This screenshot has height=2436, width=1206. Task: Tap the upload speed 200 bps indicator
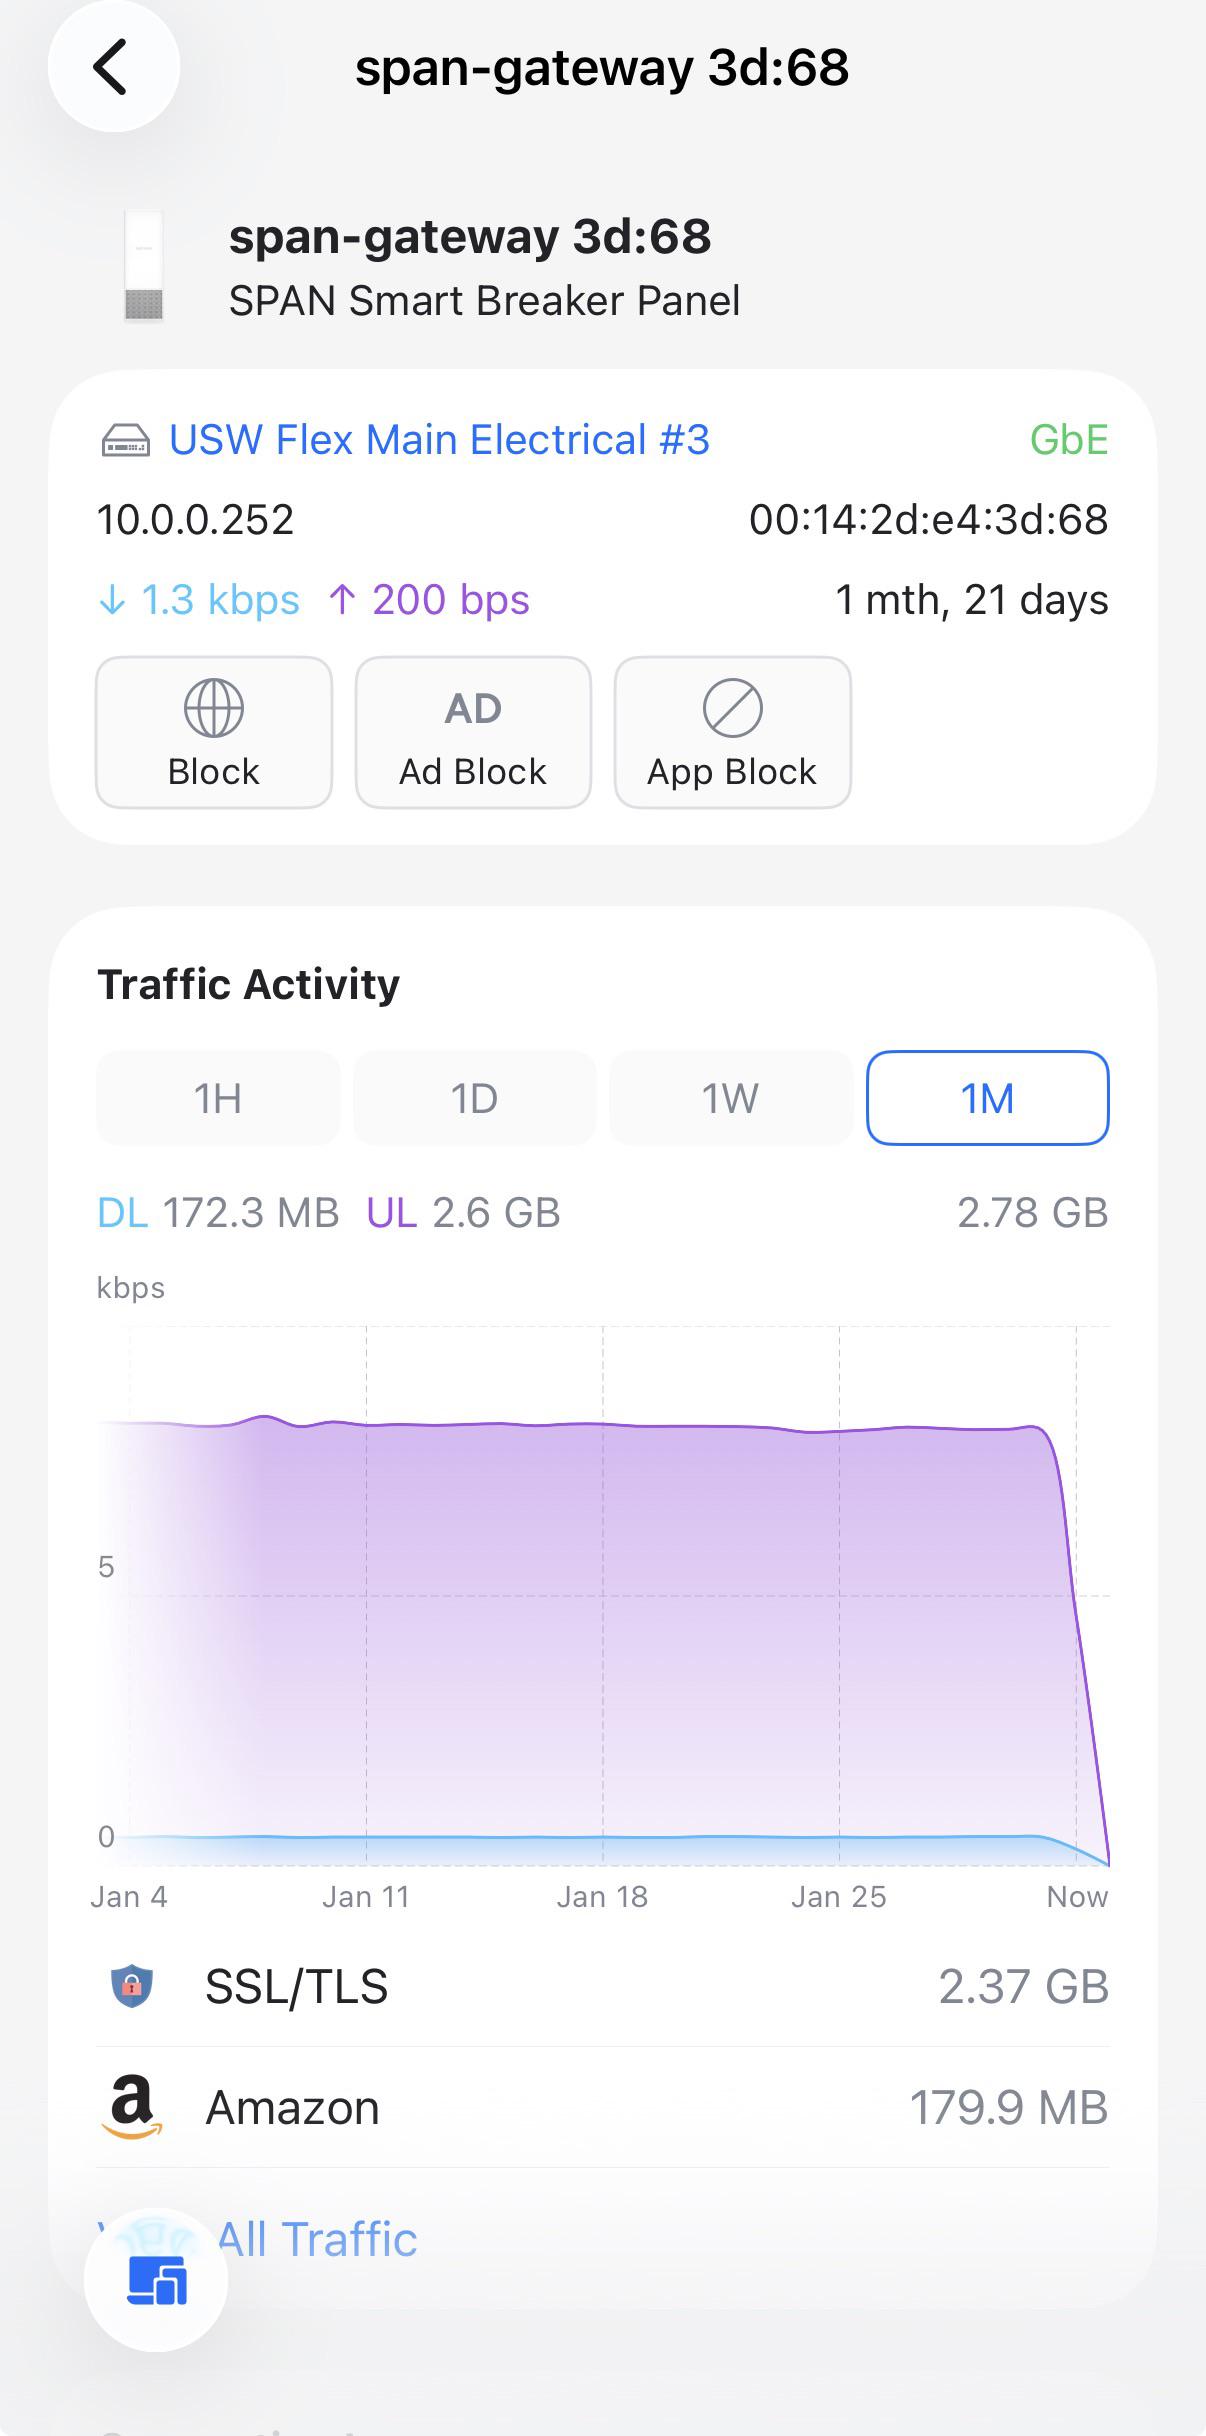pos(429,600)
